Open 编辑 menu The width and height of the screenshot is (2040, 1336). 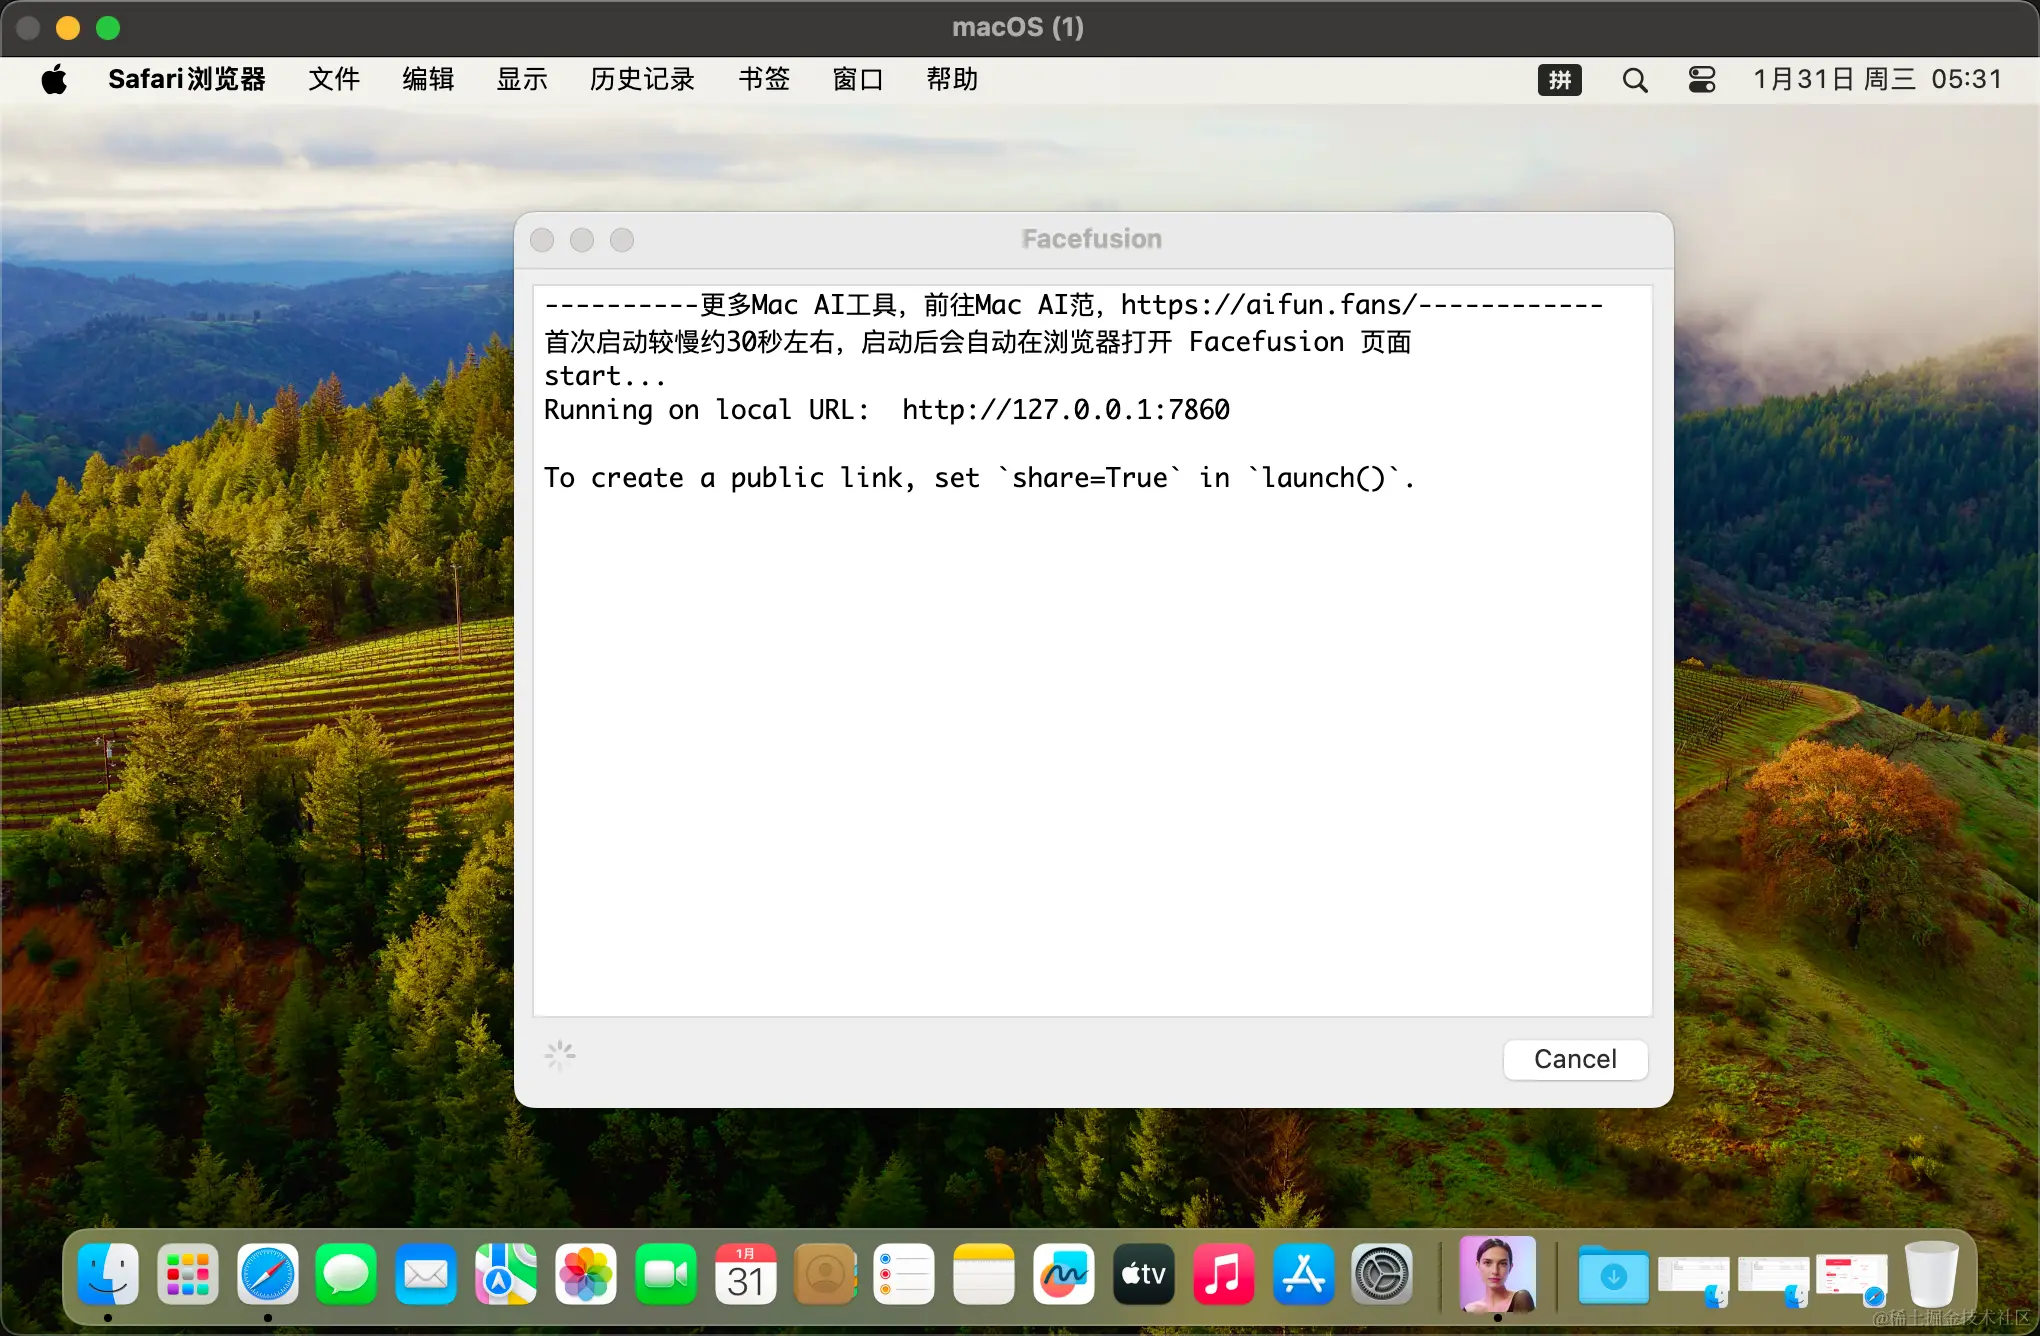tap(428, 79)
